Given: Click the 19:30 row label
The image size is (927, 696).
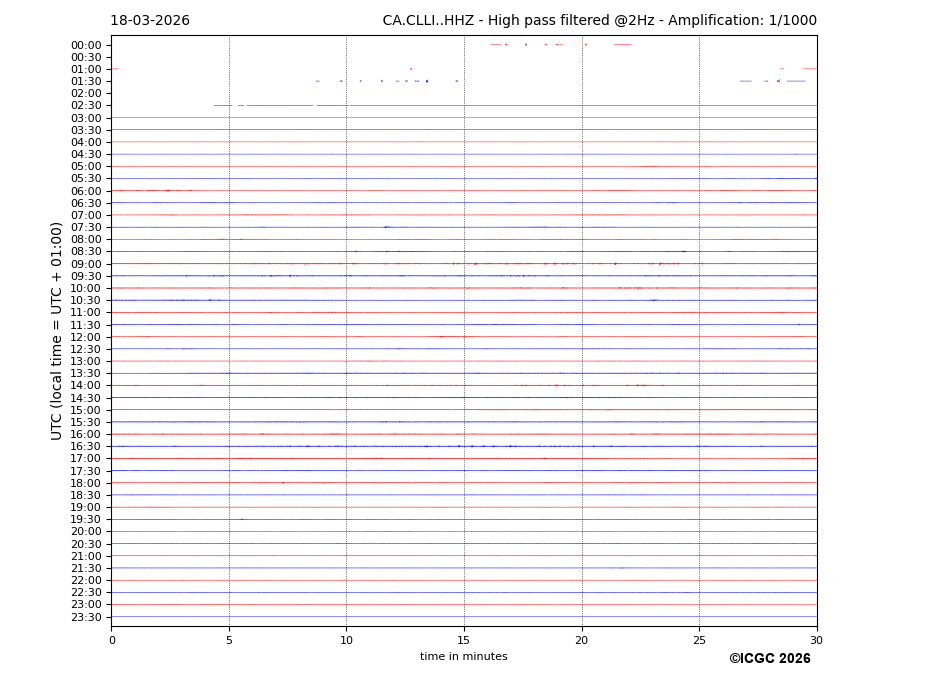Looking at the screenshot, I should (x=86, y=520).
